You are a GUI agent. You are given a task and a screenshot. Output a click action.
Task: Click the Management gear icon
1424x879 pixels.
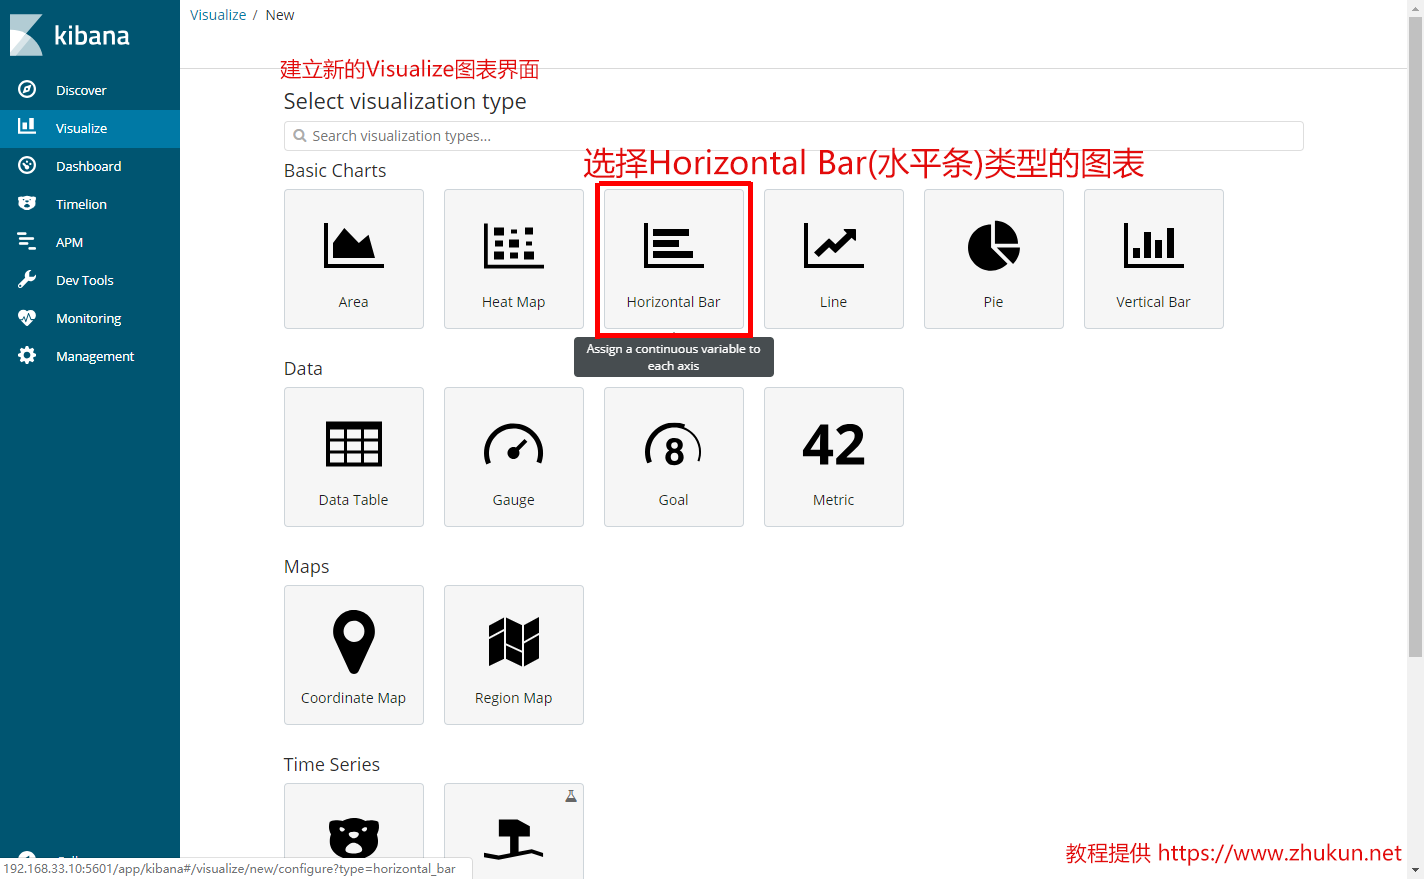pos(27,355)
